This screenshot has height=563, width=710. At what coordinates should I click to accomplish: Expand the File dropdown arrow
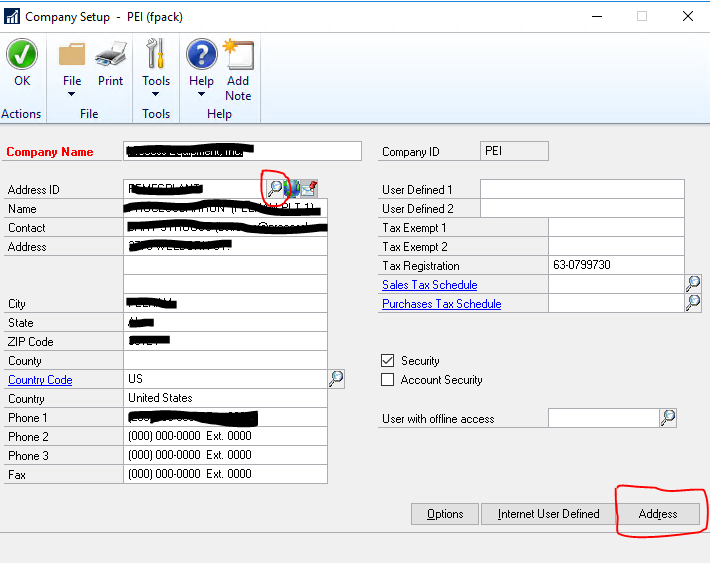coord(72,94)
